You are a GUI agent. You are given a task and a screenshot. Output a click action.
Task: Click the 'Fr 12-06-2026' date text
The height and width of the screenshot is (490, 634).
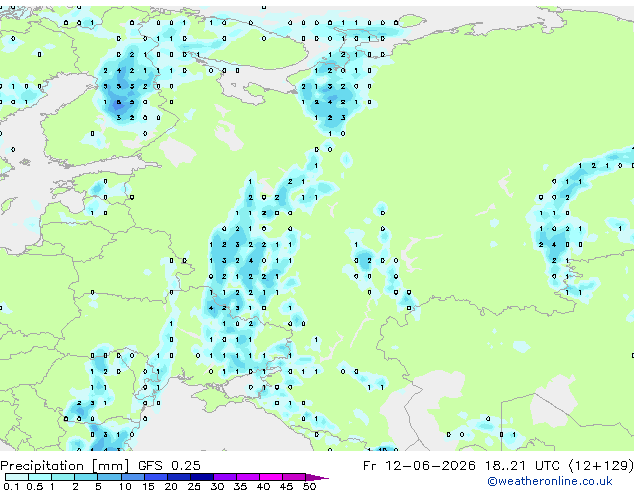tap(419, 466)
